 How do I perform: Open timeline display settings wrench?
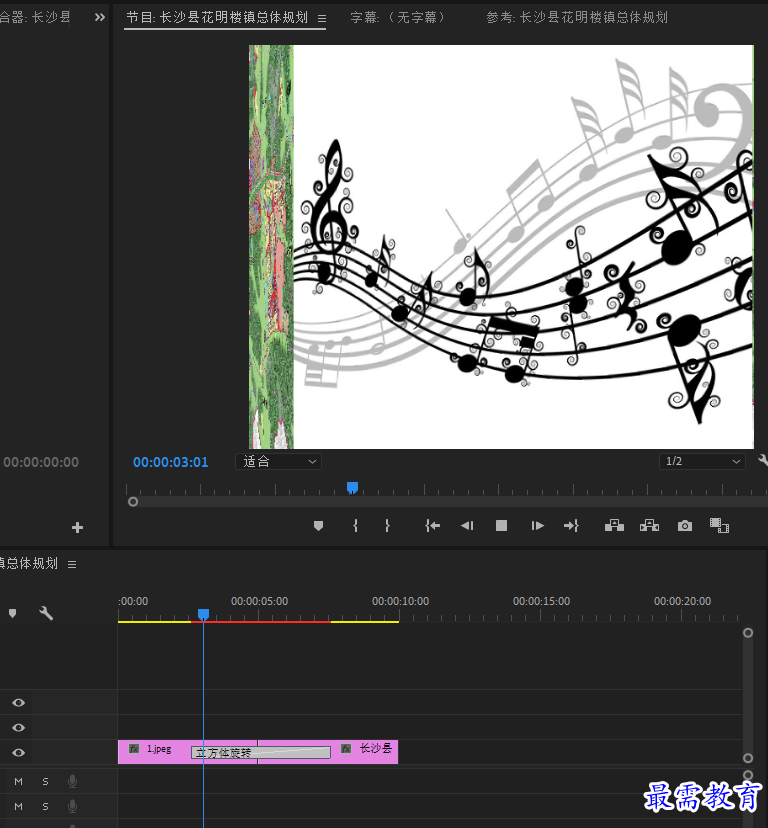[x=46, y=613]
